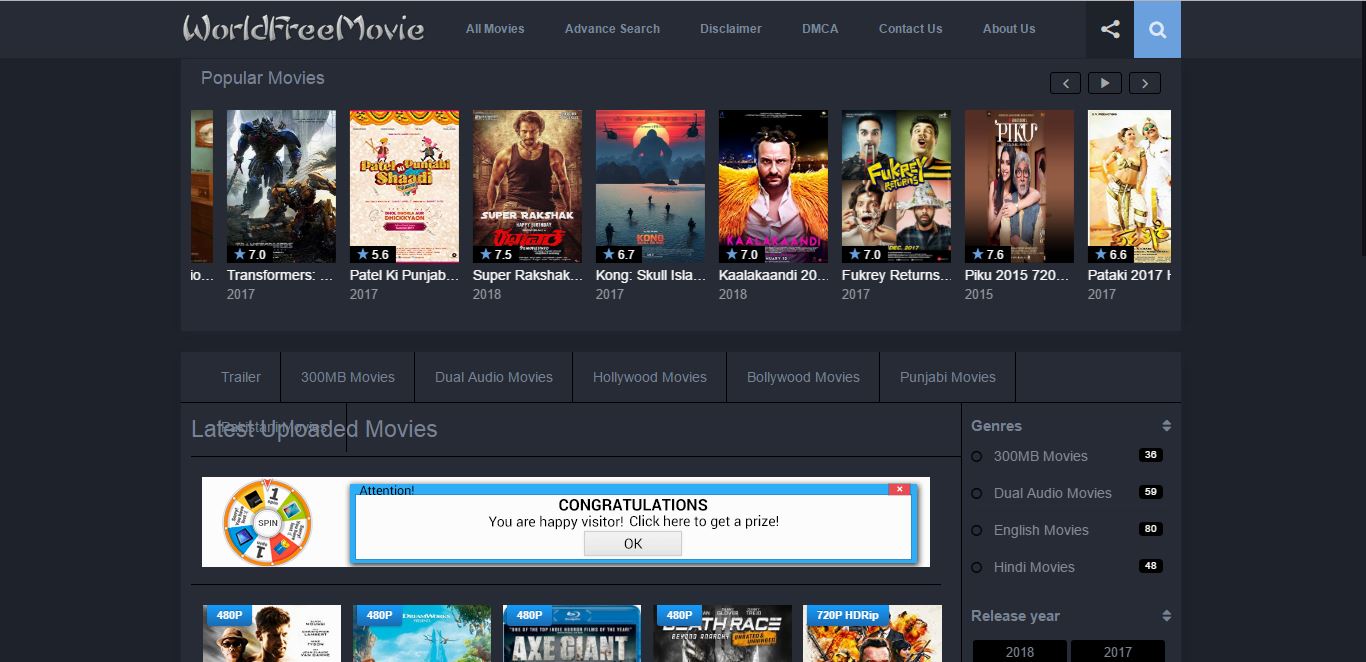Open the About Us page
The width and height of the screenshot is (1366, 662).
click(x=1009, y=29)
